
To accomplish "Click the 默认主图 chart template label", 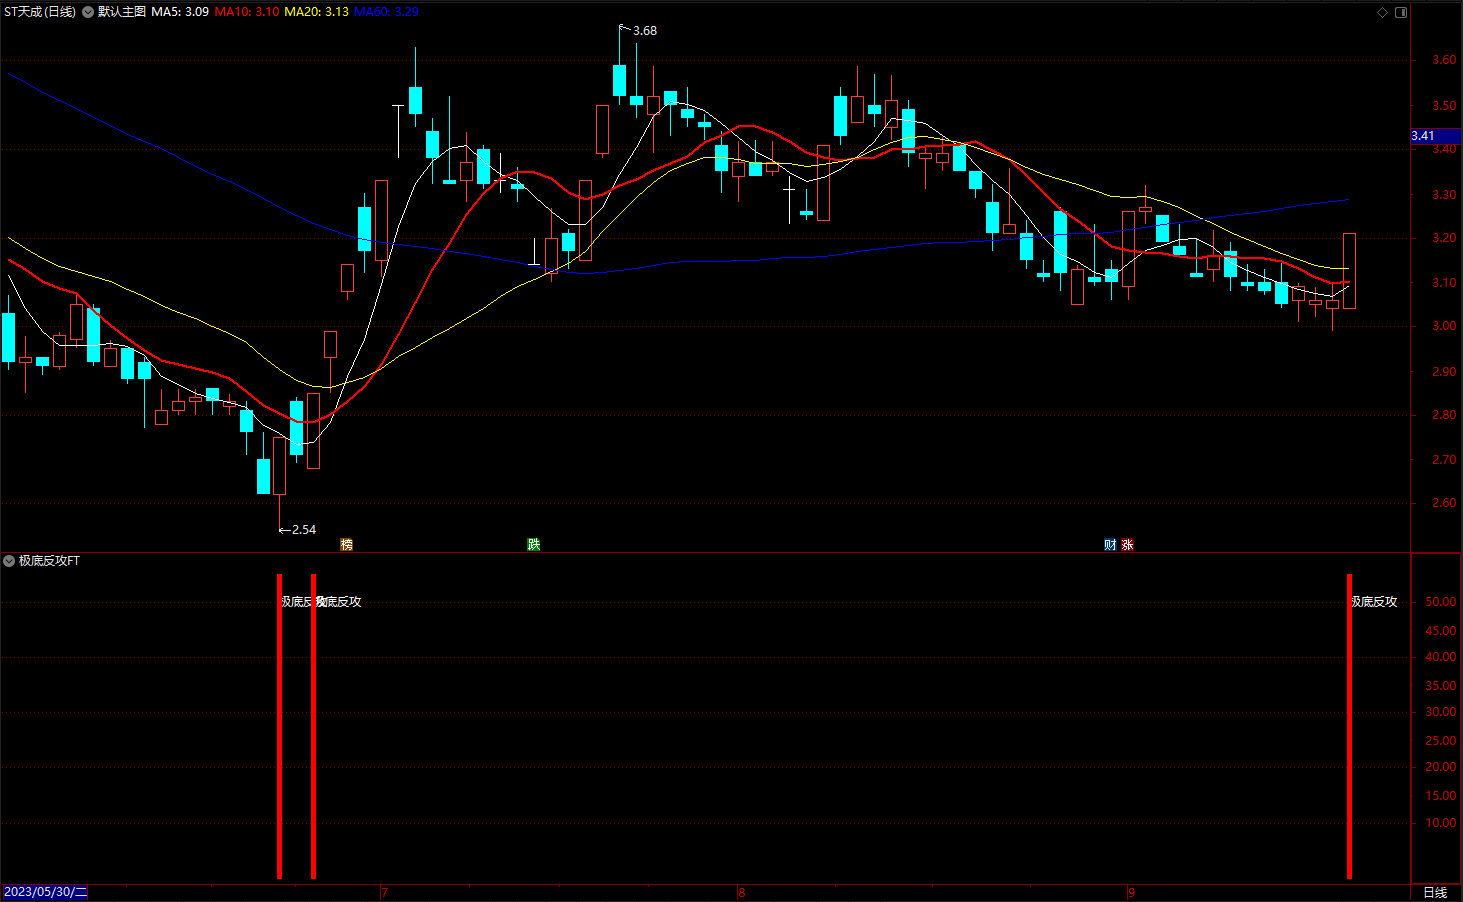I will pyautogui.click(x=122, y=12).
